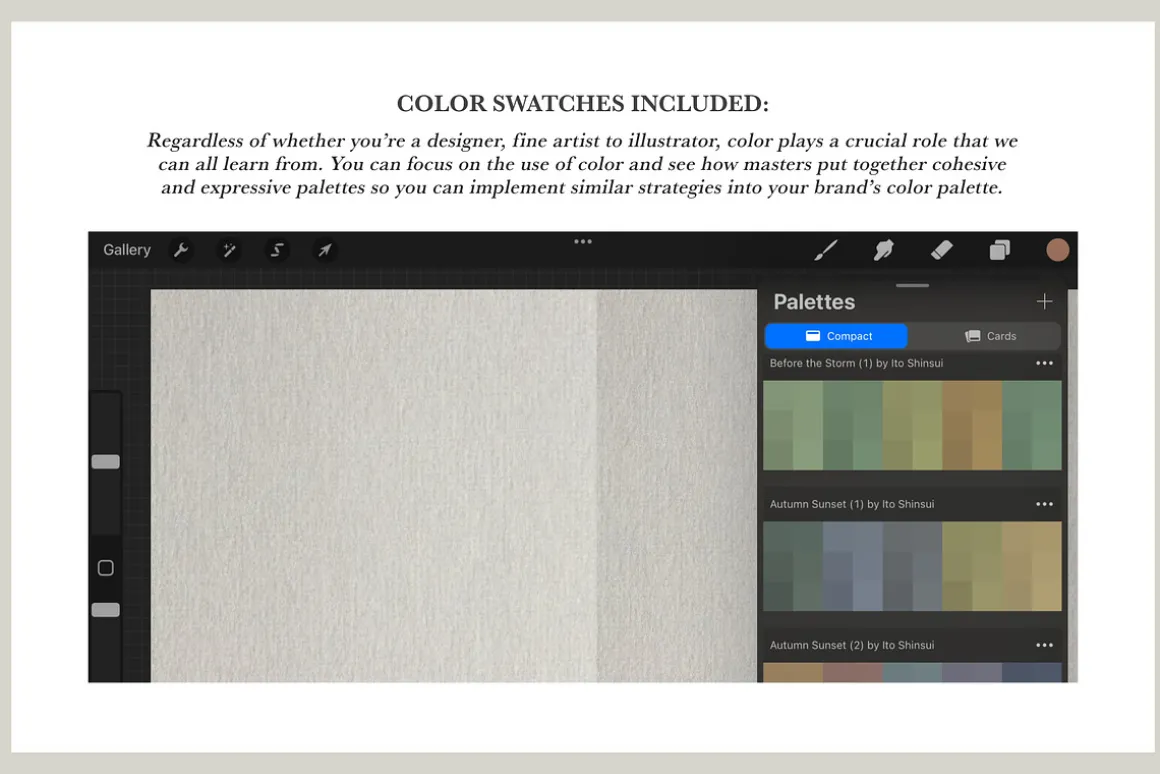Open the Adjustments magic wand menu
This screenshot has width=1160, height=774.
[x=229, y=250]
